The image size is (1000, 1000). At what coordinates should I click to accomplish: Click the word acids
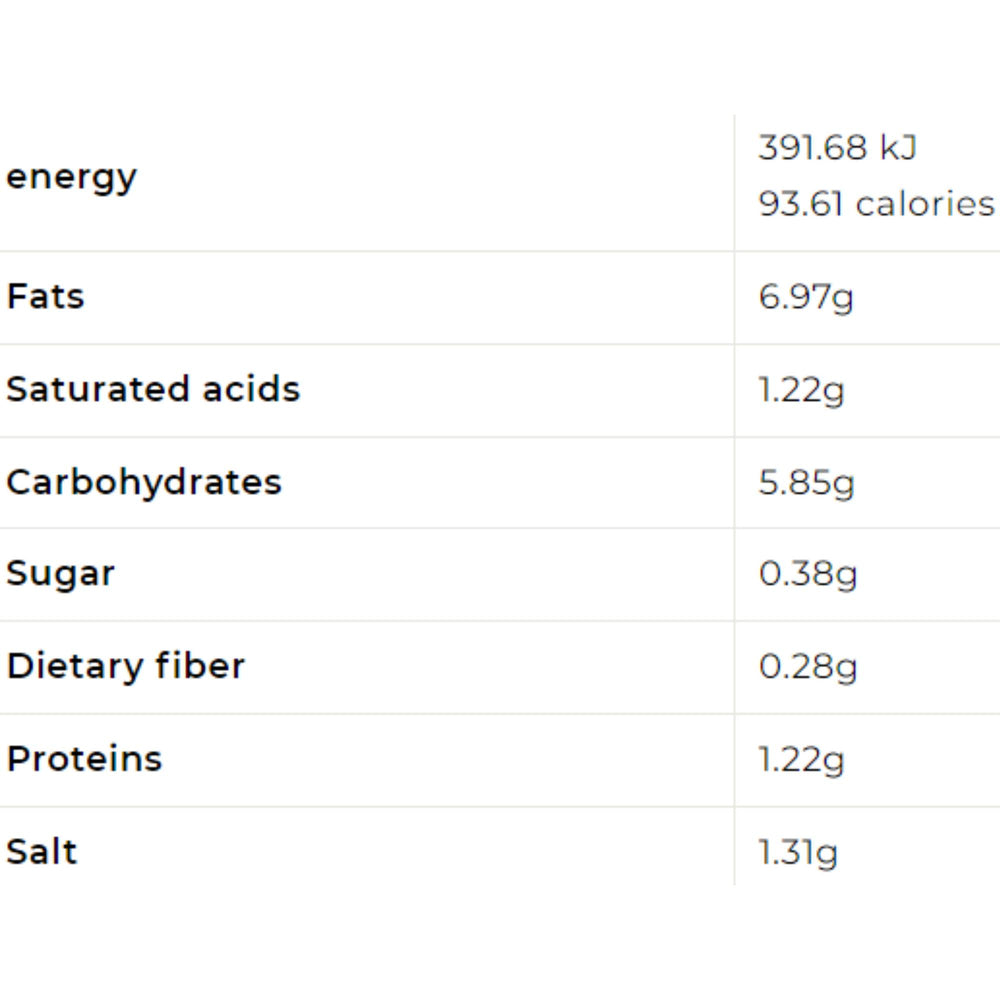coord(250,389)
